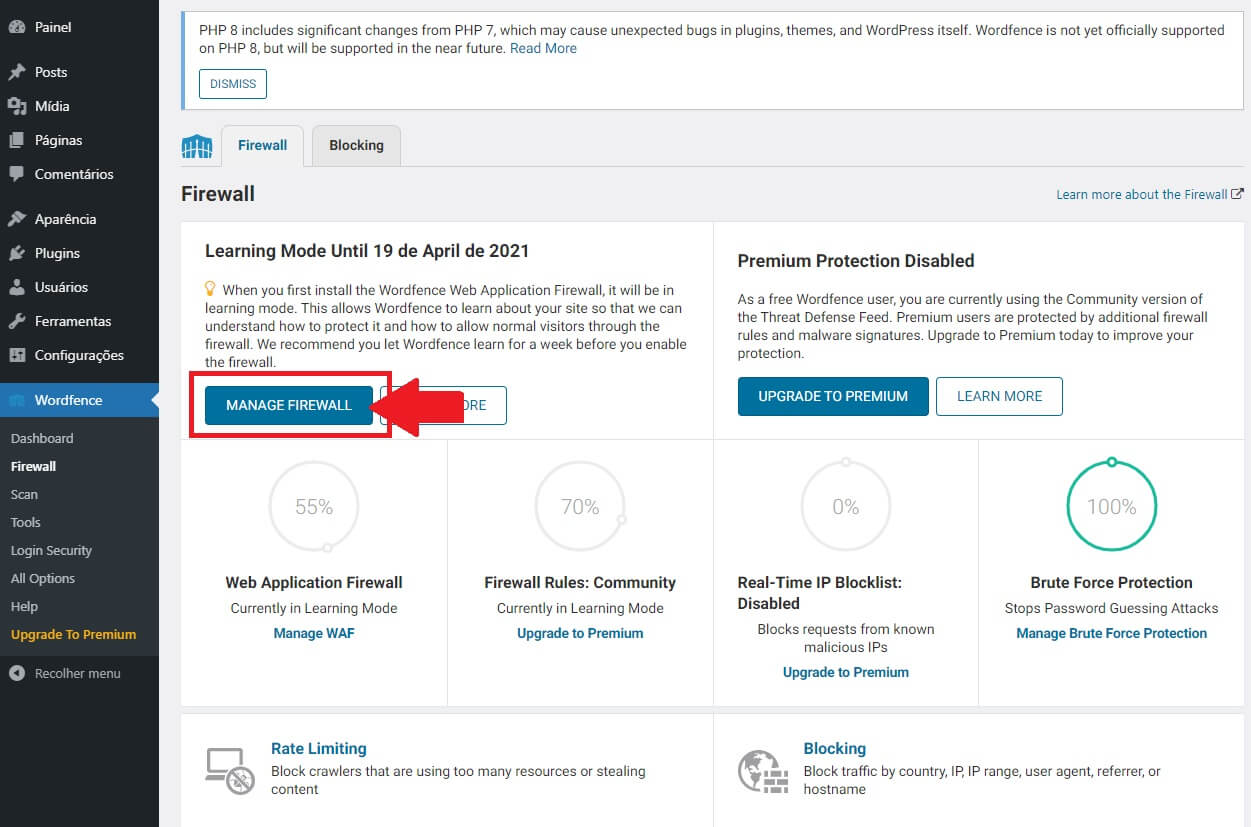Click Upgrade to Premium under Firewall Rules
This screenshot has width=1251, height=827.
[580, 633]
